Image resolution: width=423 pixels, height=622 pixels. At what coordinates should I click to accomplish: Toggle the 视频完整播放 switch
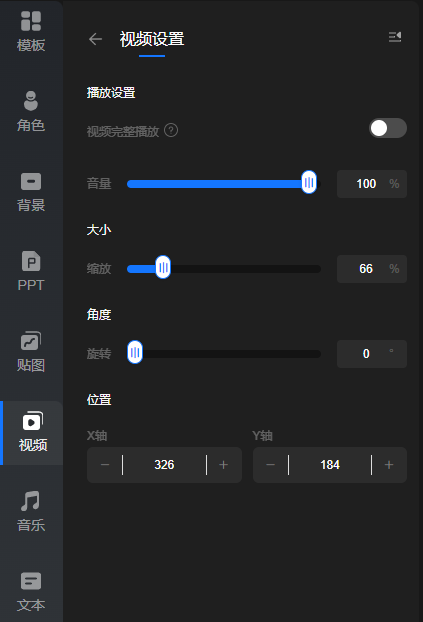tap(388, 128)
